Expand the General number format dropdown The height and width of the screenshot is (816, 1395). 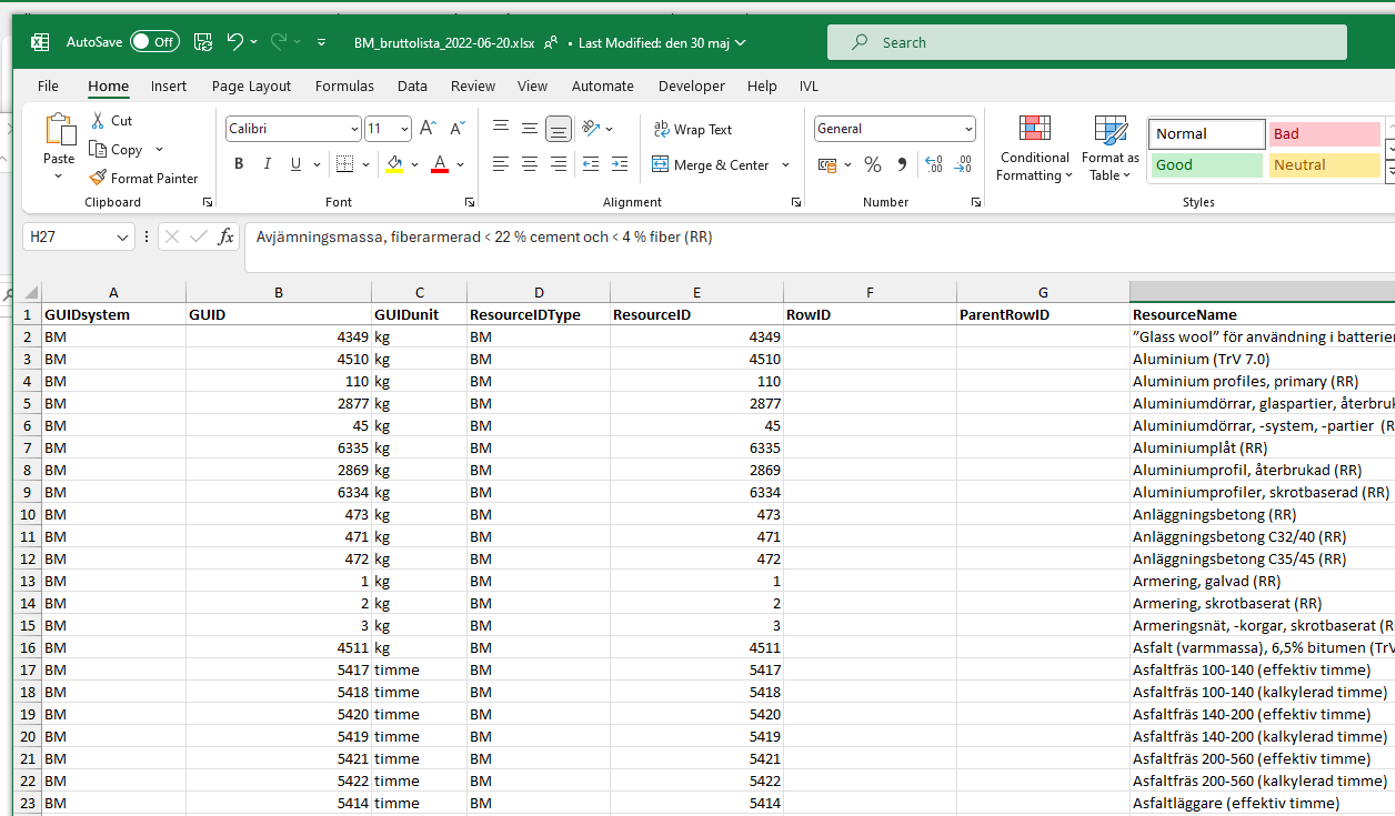968,129
